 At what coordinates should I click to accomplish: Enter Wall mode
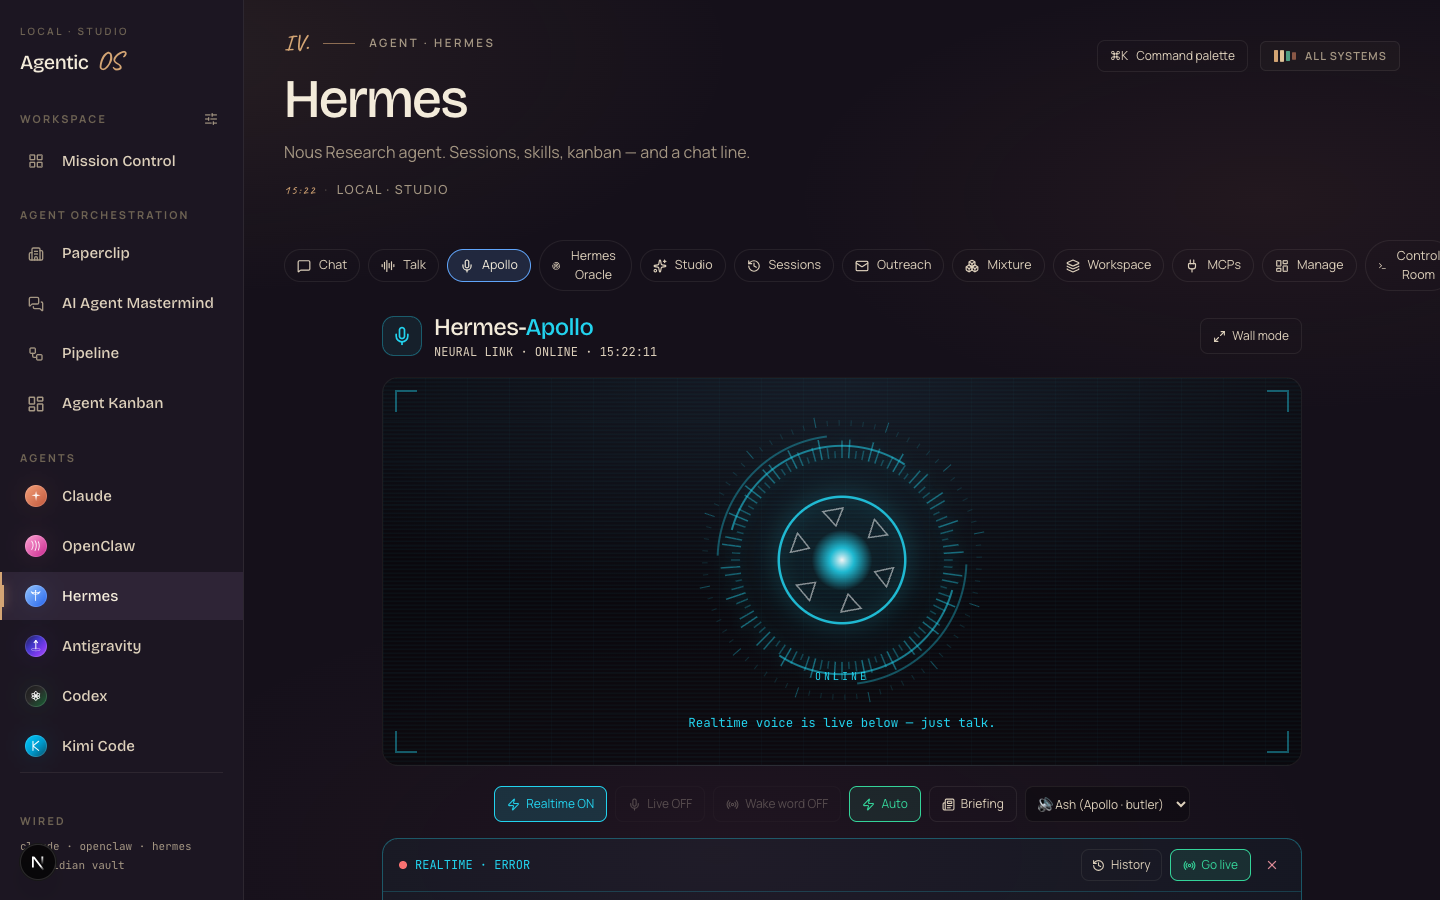coord(1251,336)
